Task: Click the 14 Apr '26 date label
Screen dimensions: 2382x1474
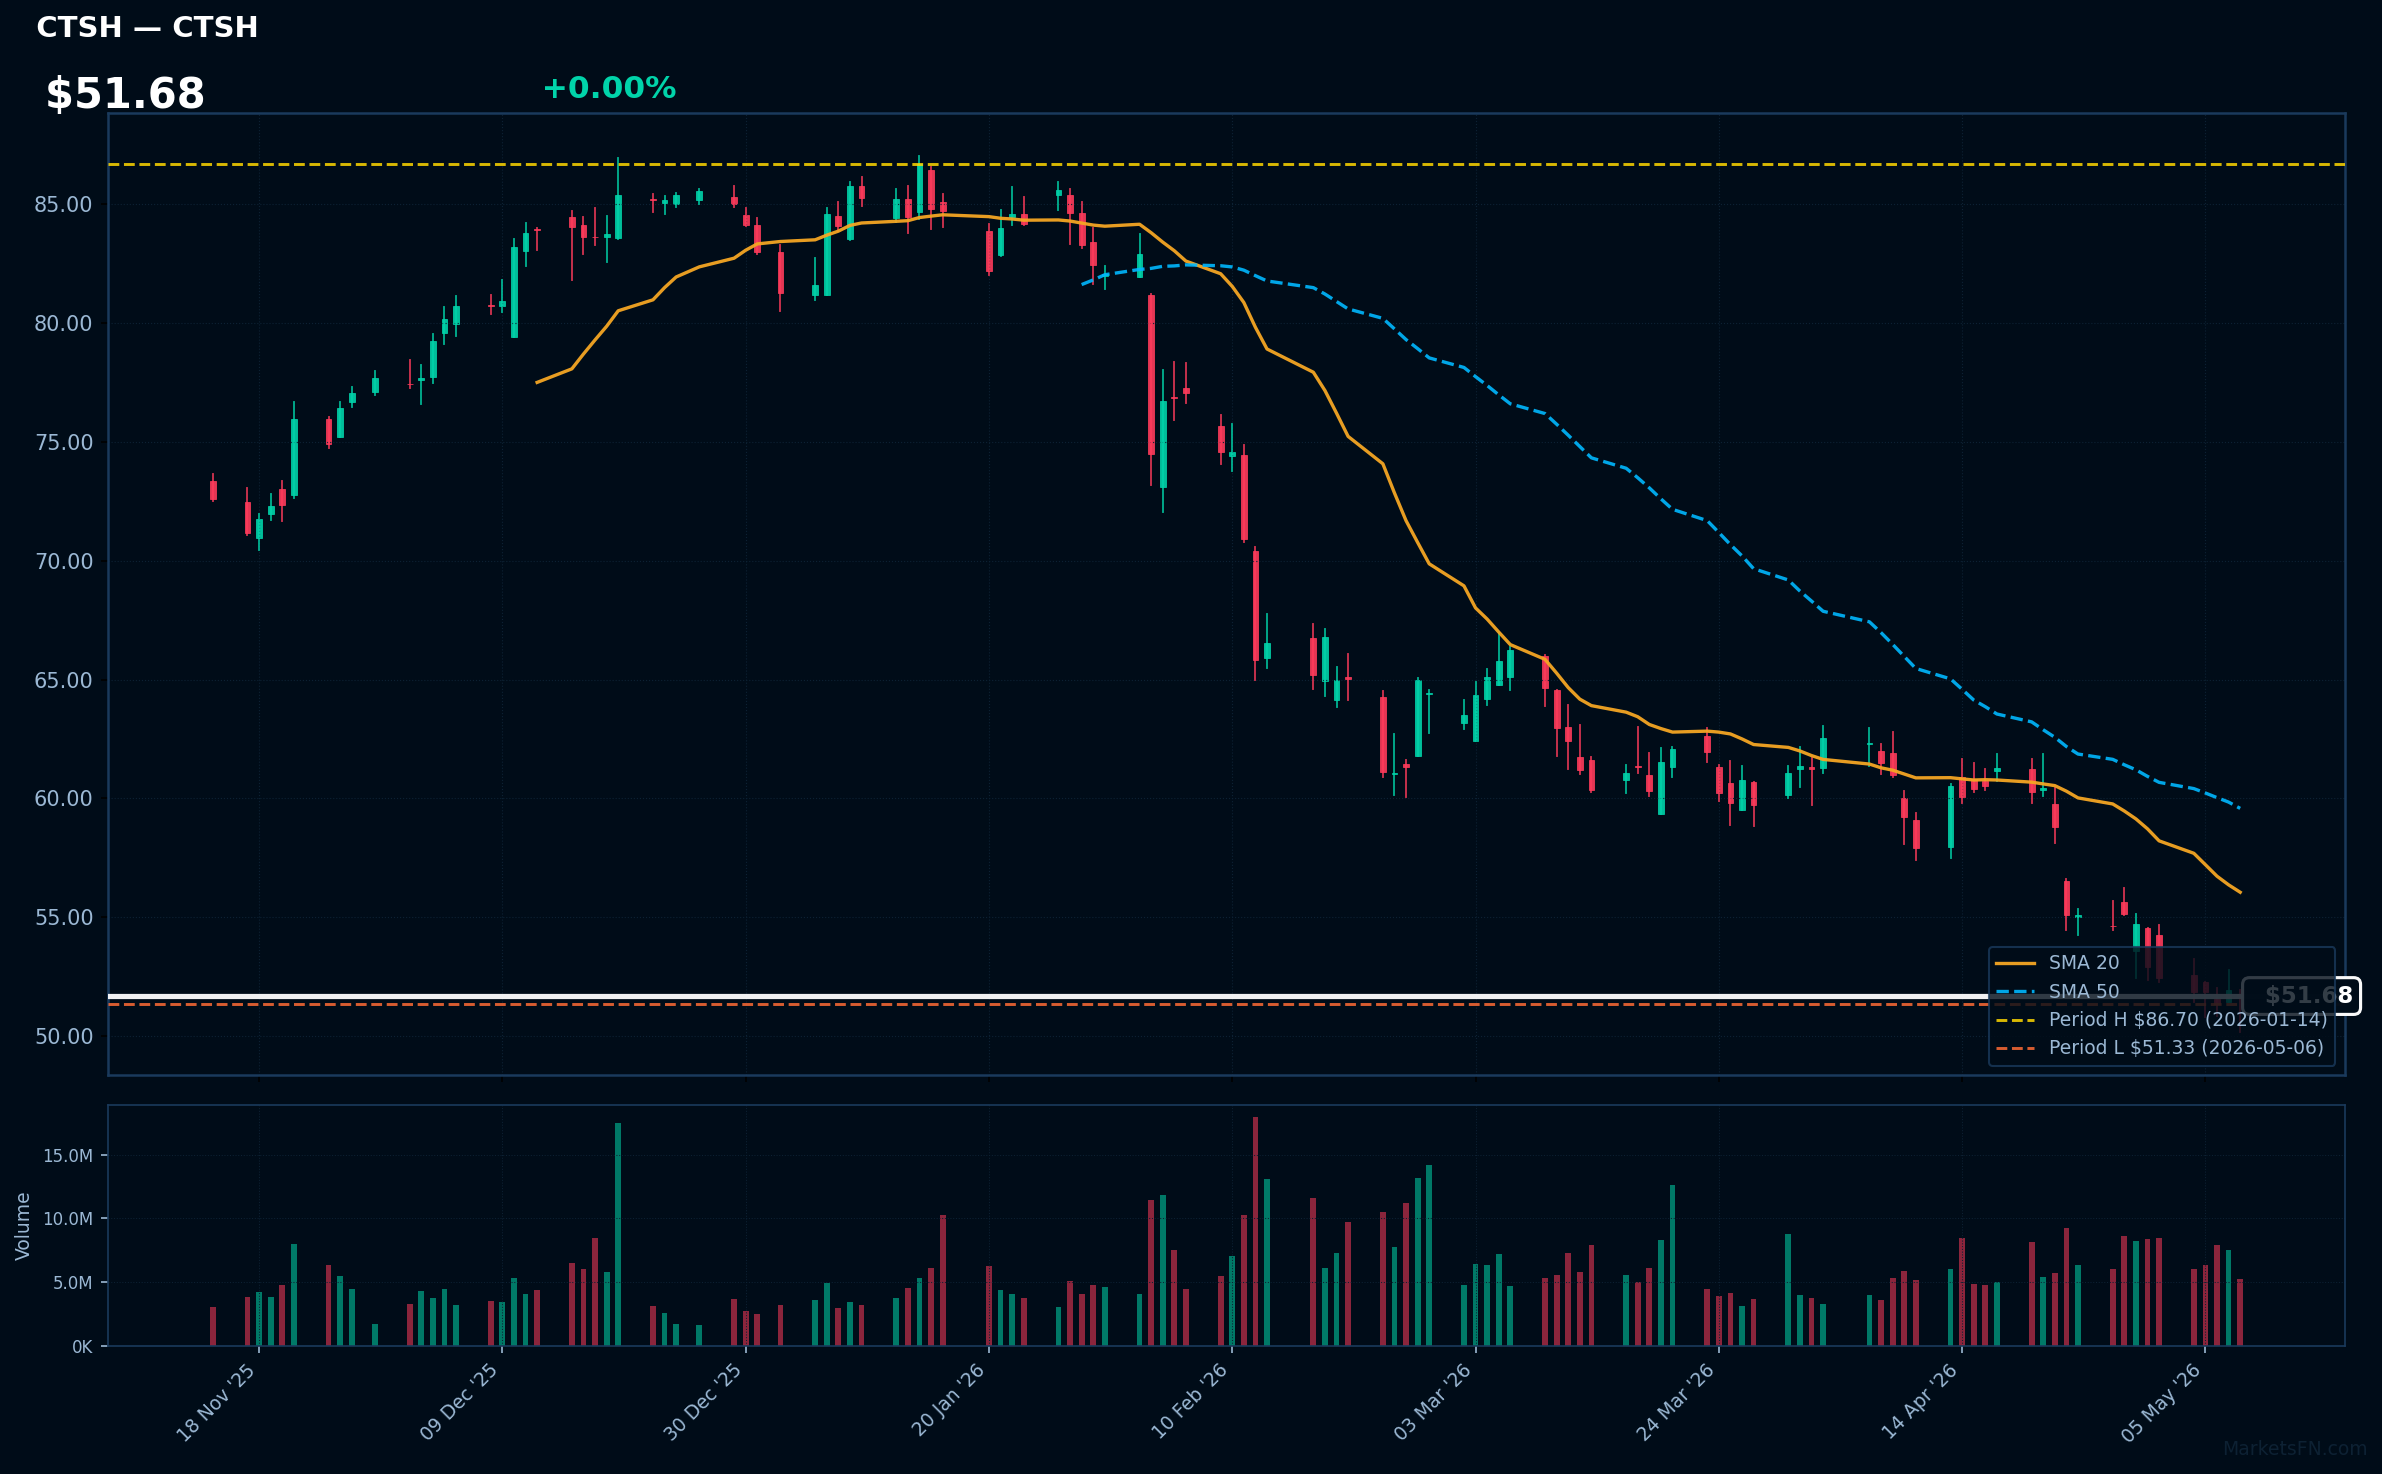Action: coord(1919,1402)
